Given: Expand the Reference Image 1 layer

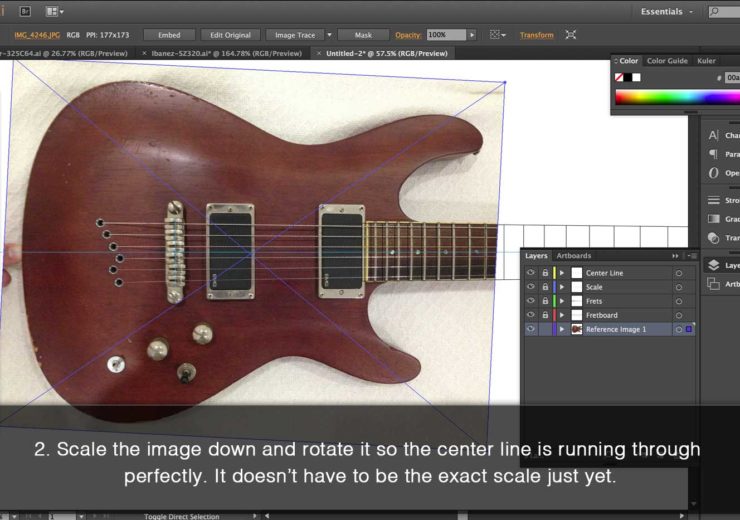Looking at the screenshot, I should [562, 329].
